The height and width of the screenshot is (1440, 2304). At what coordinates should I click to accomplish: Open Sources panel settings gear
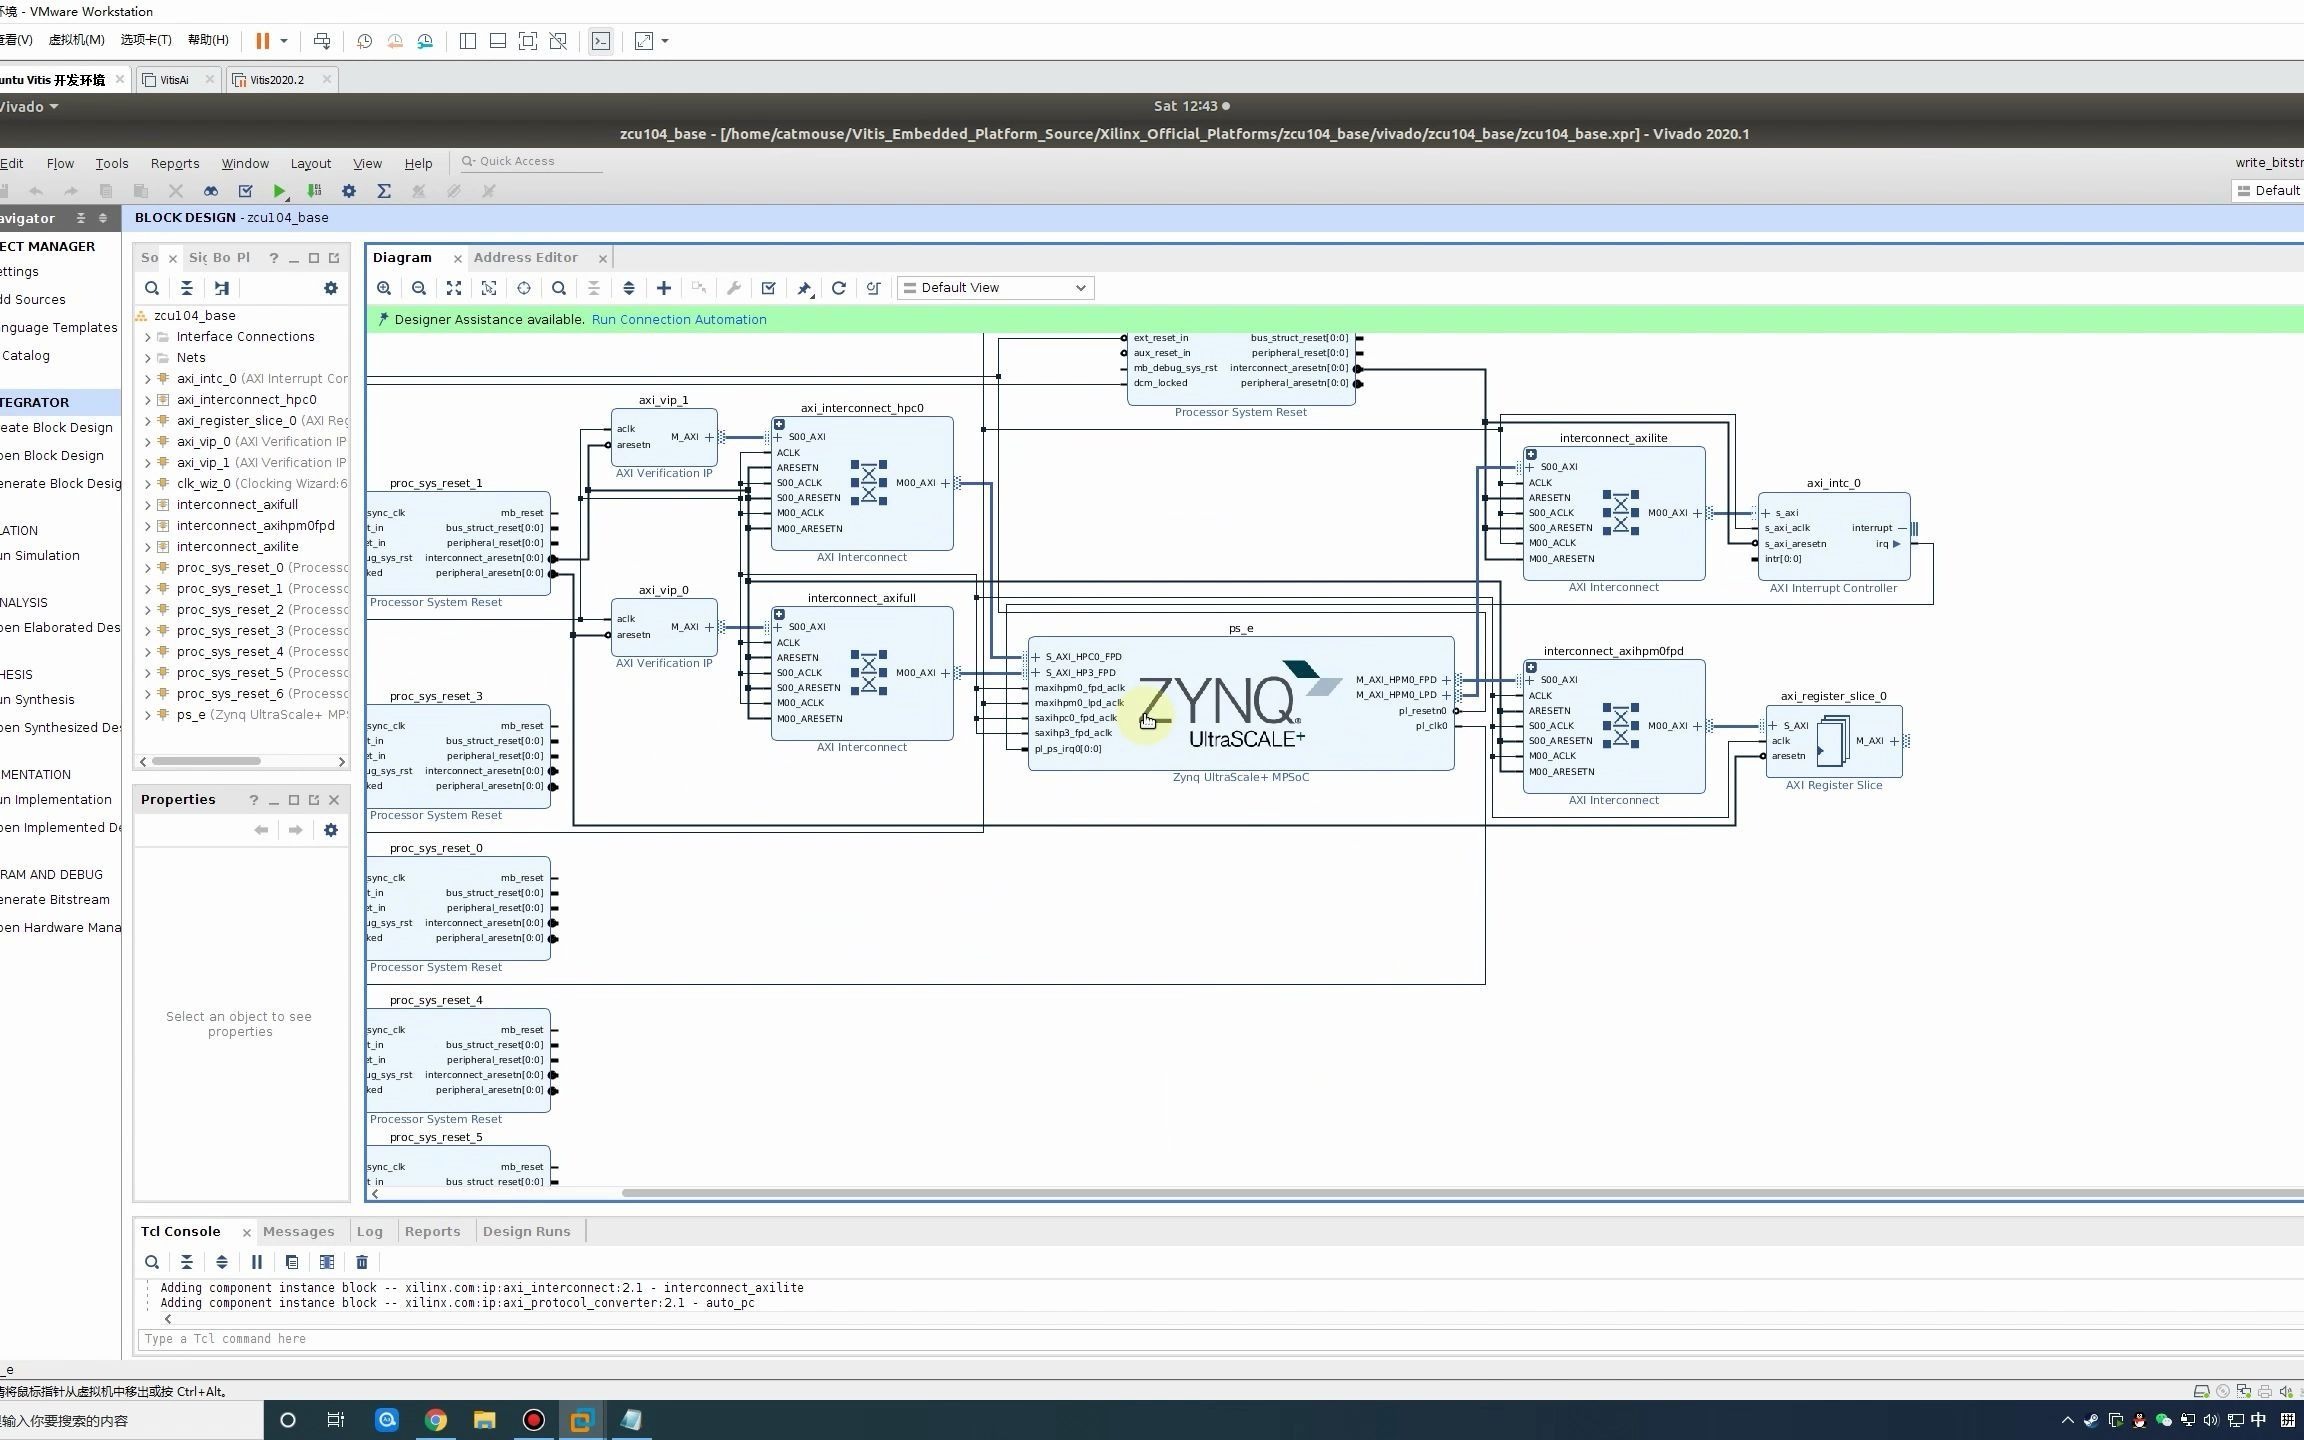click(331, 288)
